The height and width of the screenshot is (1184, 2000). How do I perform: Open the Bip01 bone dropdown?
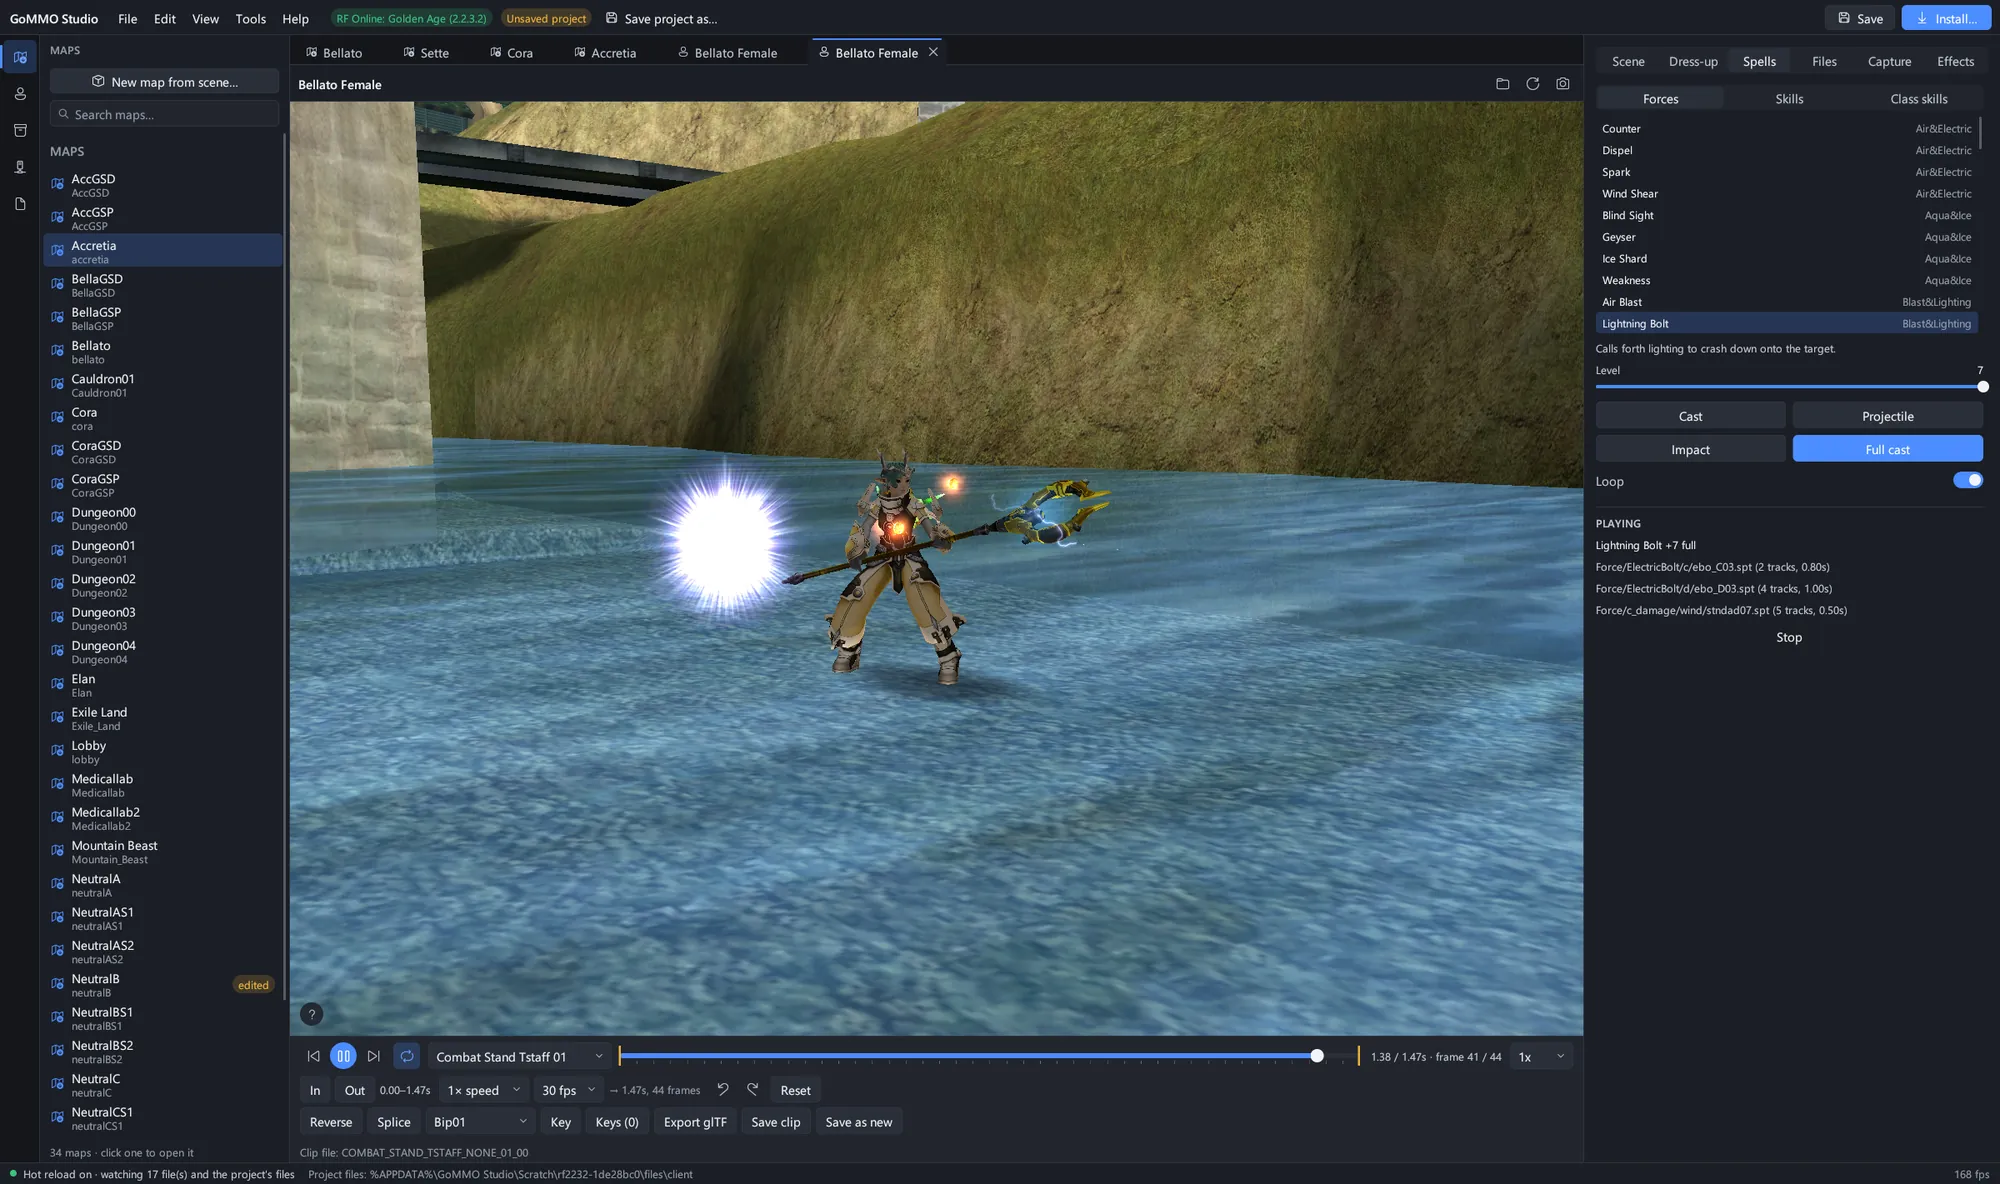(479, 1122)
